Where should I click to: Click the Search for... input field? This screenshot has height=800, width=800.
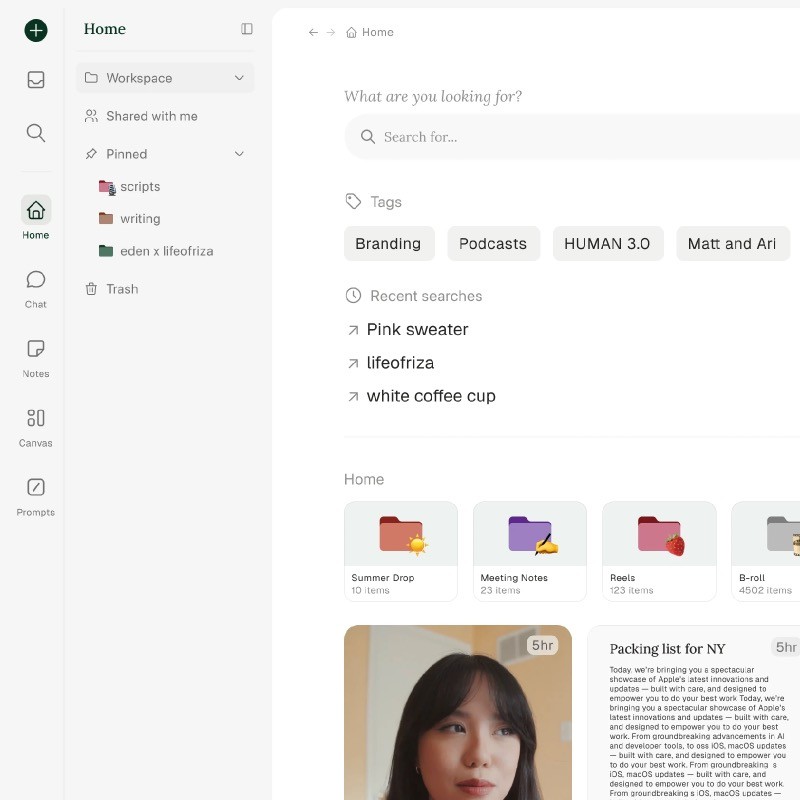[x=572, y=137]
